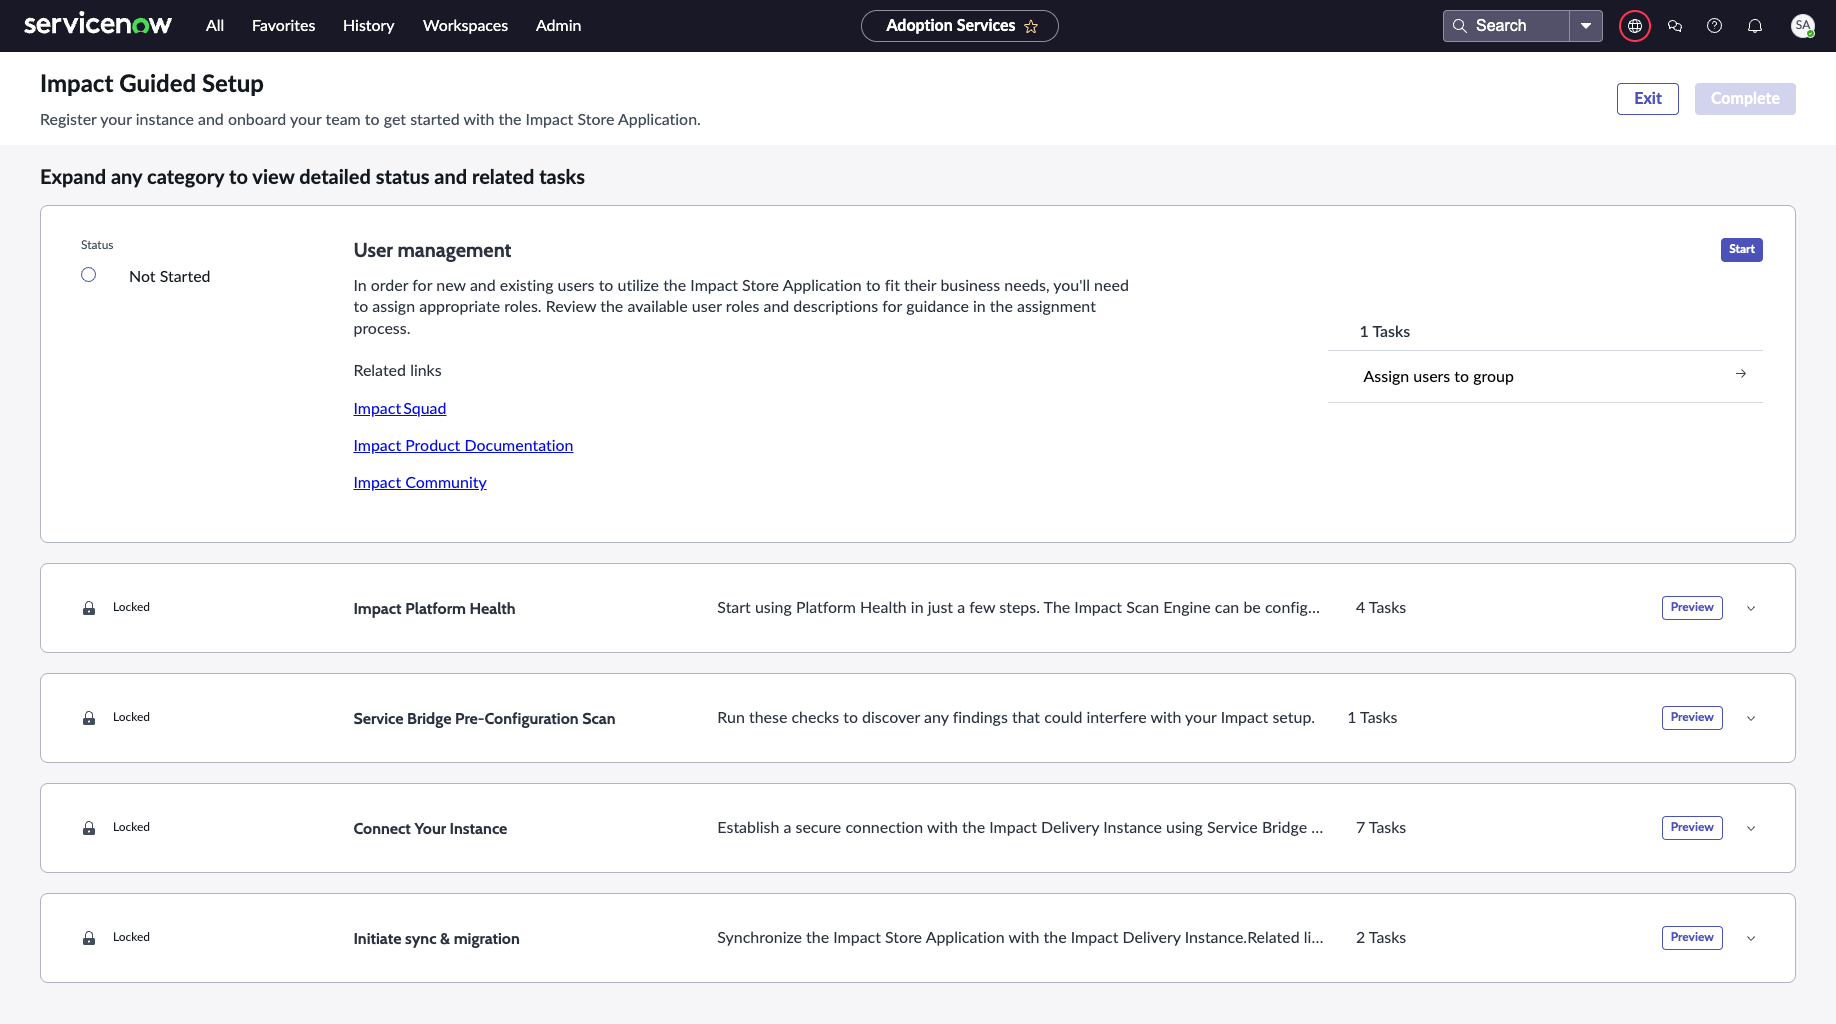Click the Adoption Services pill
Screen dimensions: 1836x1024
click(959, 26)
